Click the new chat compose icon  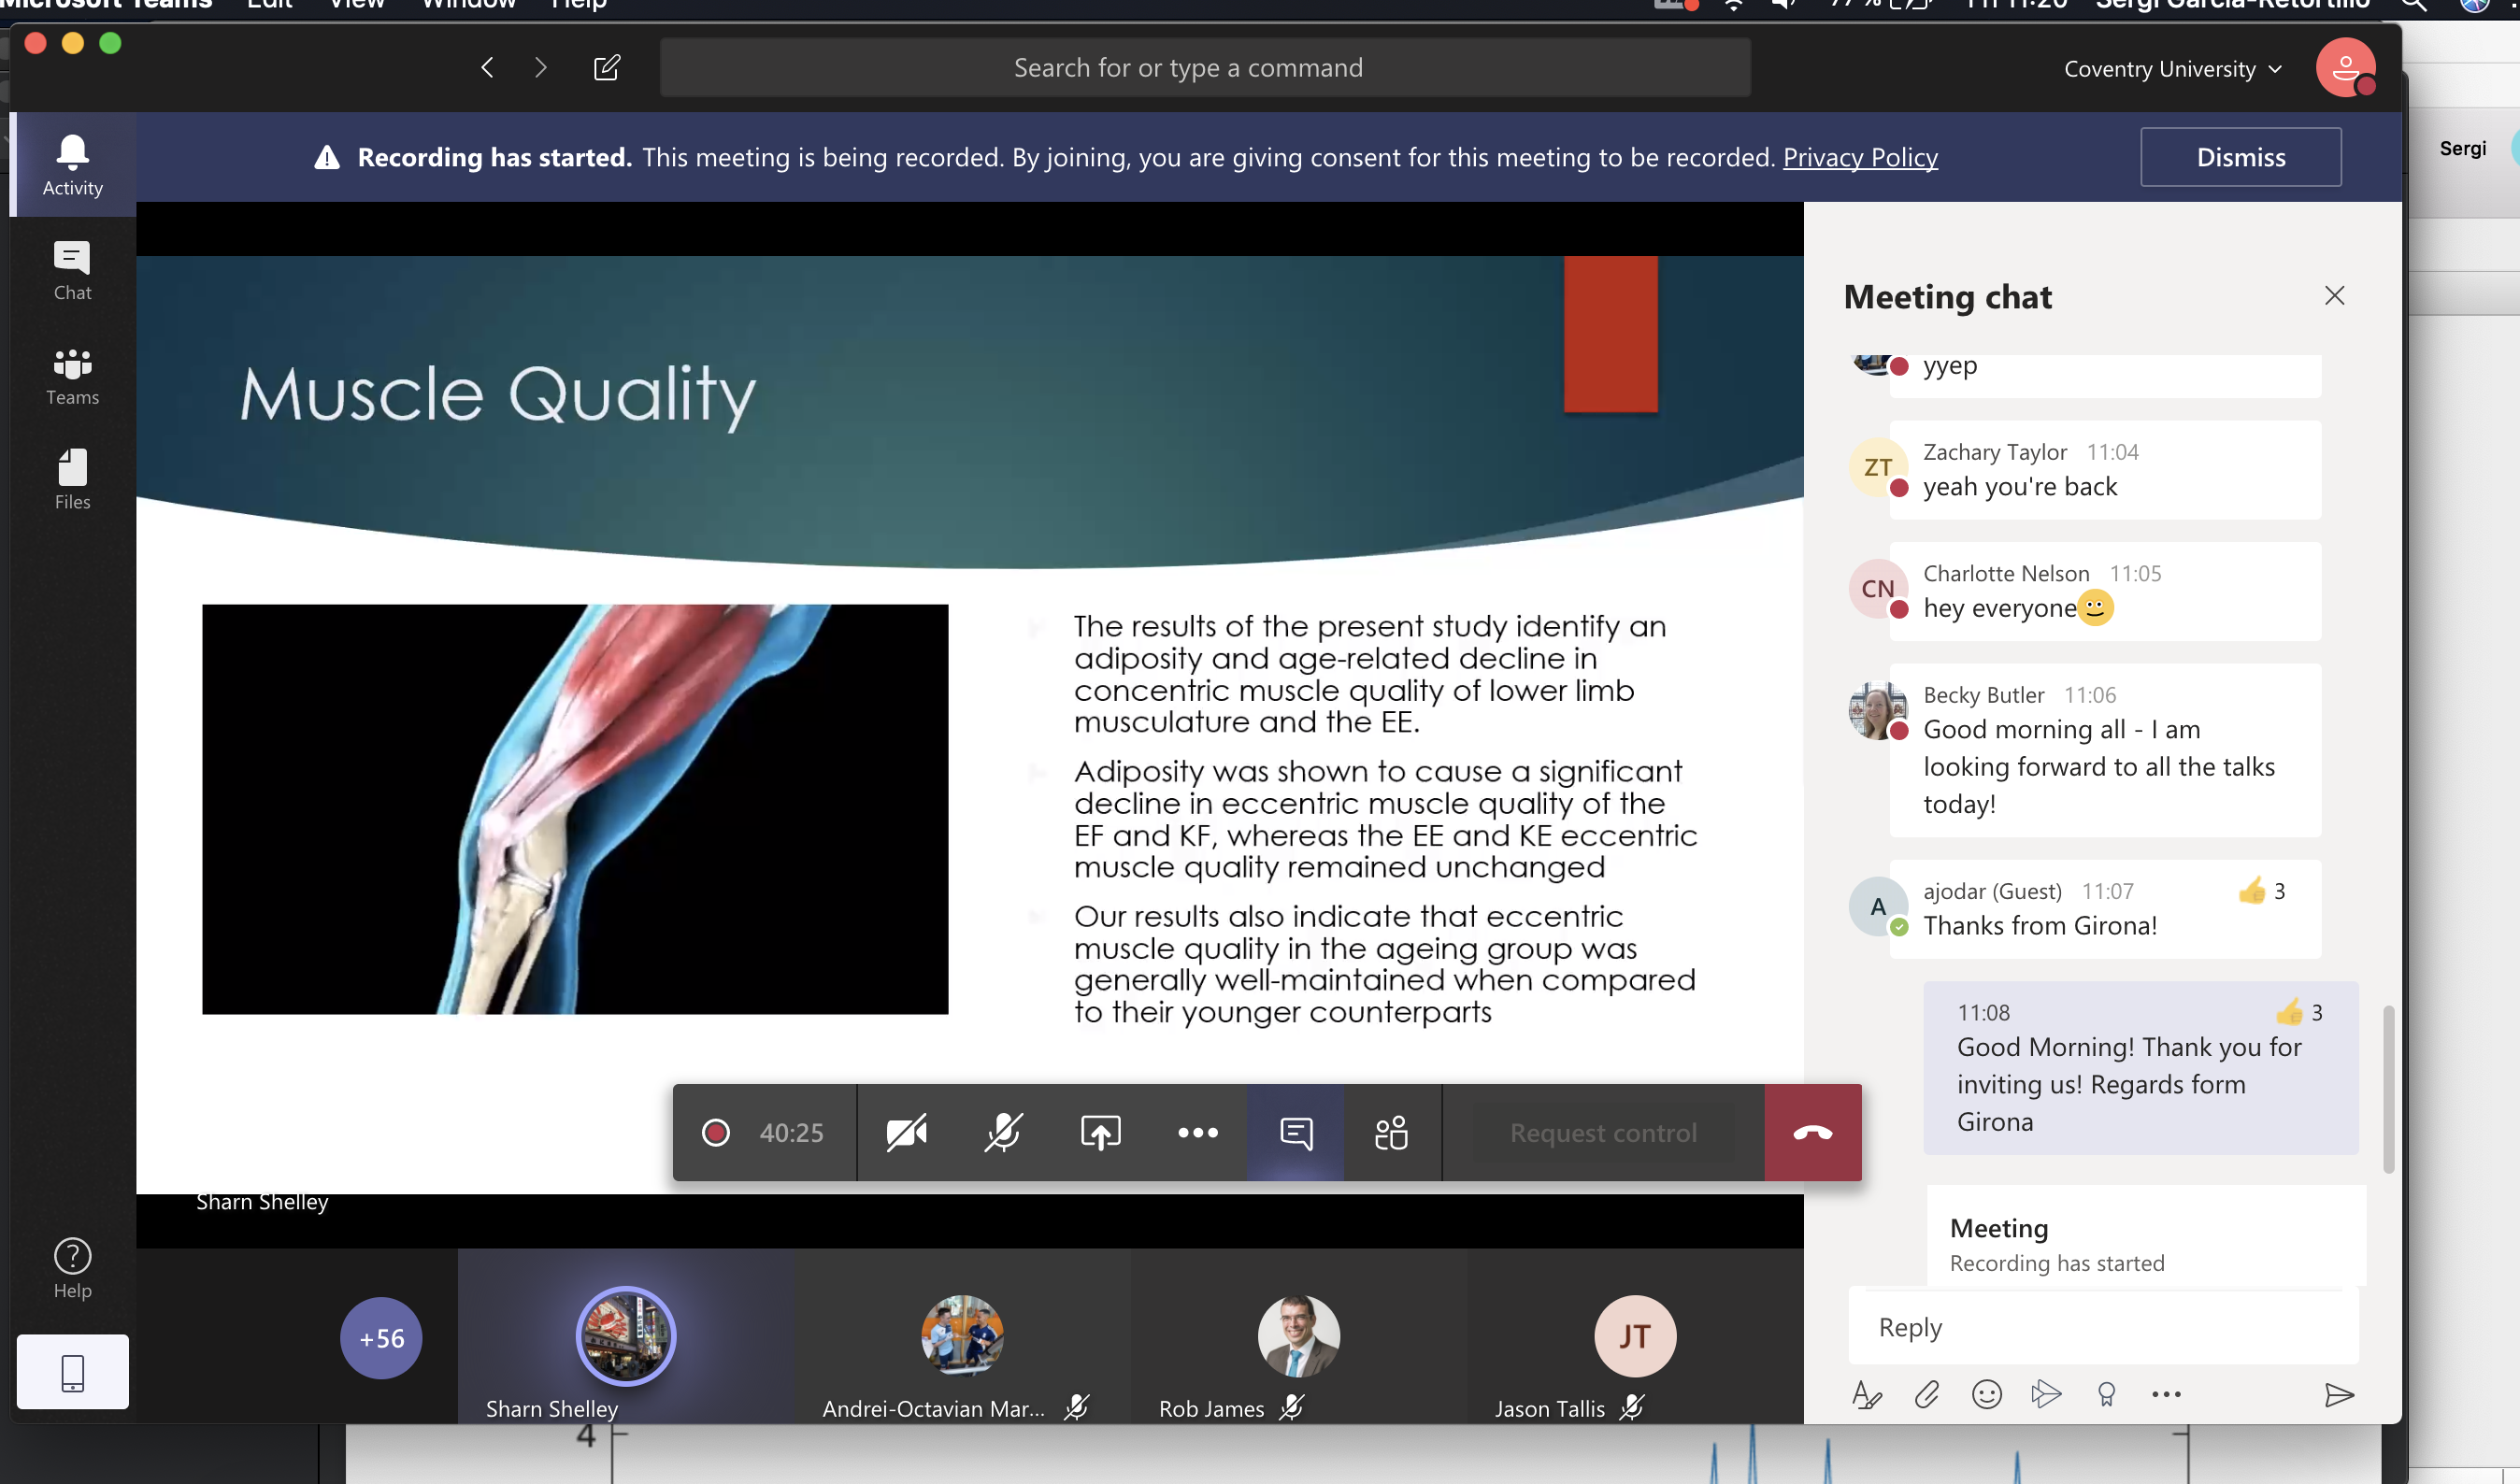click(607, 67)
